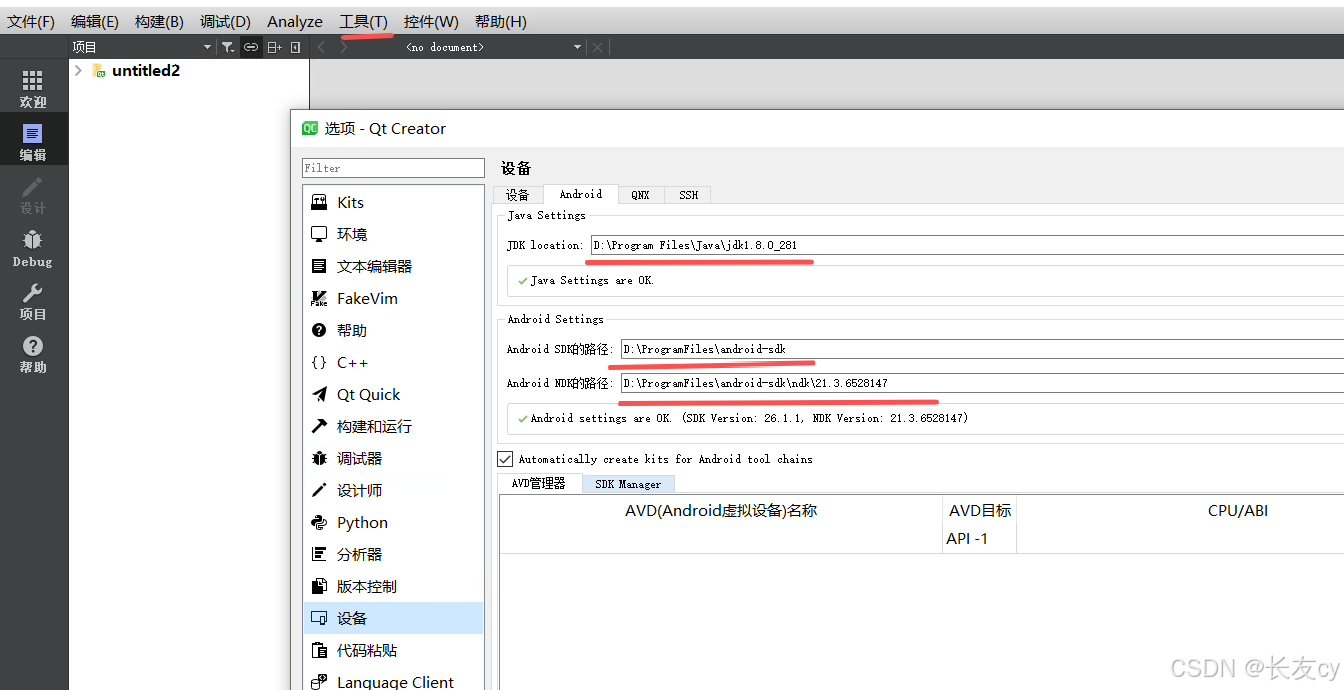The height and width of the screenshot is (690, 1344).
Task: Switch to the 设备 tab
Action: coord(517,195)
